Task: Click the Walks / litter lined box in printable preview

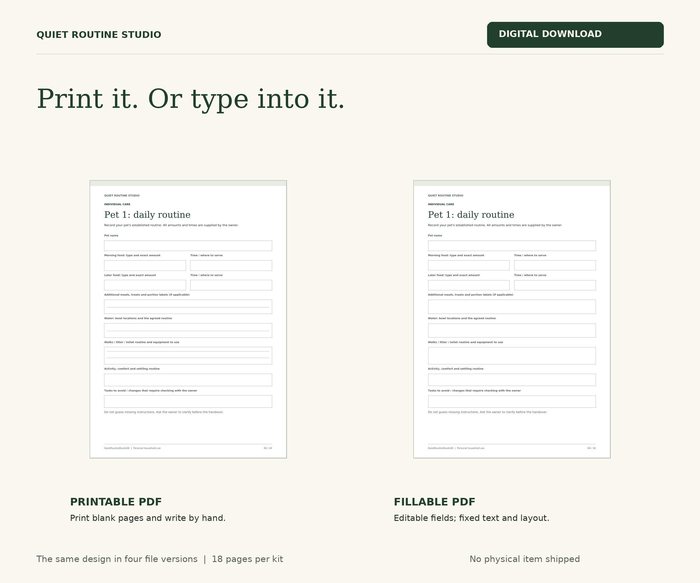Action: click(188, 356)
